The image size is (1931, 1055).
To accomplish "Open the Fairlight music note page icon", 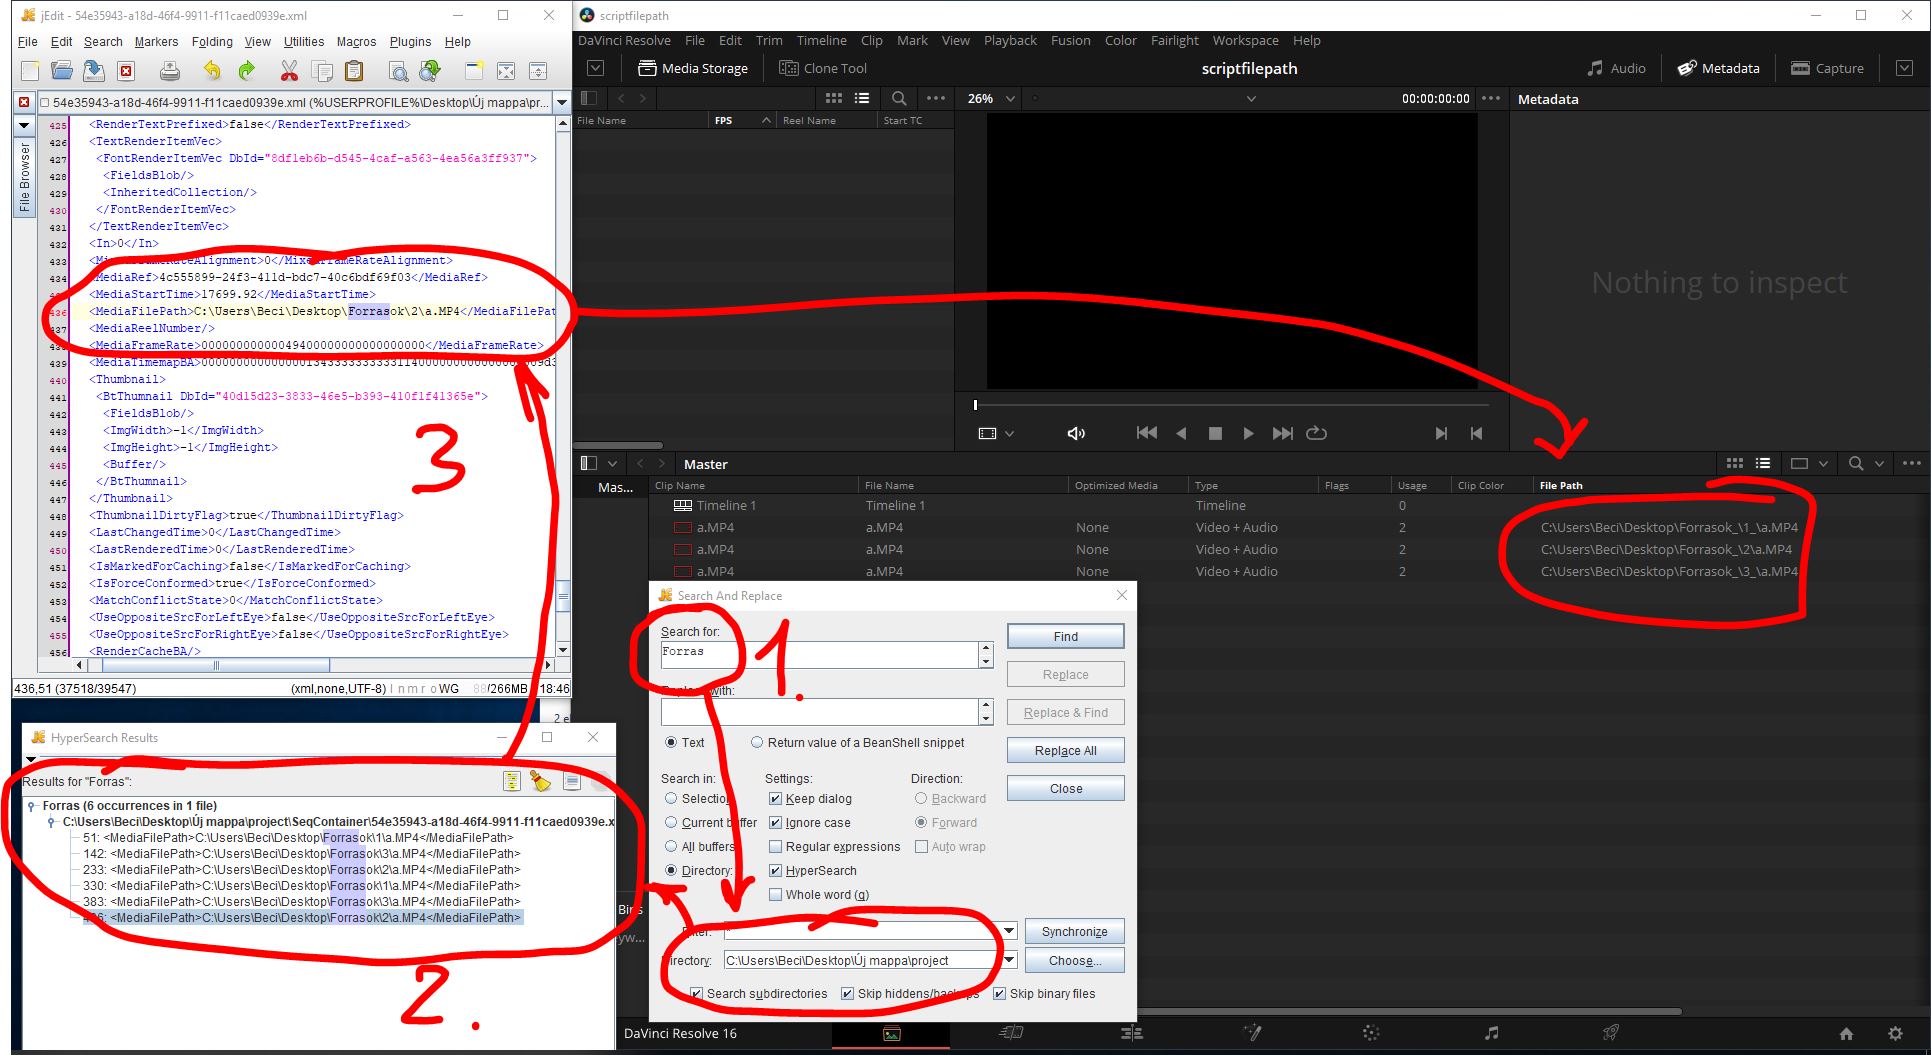I will [1491, 1033].
